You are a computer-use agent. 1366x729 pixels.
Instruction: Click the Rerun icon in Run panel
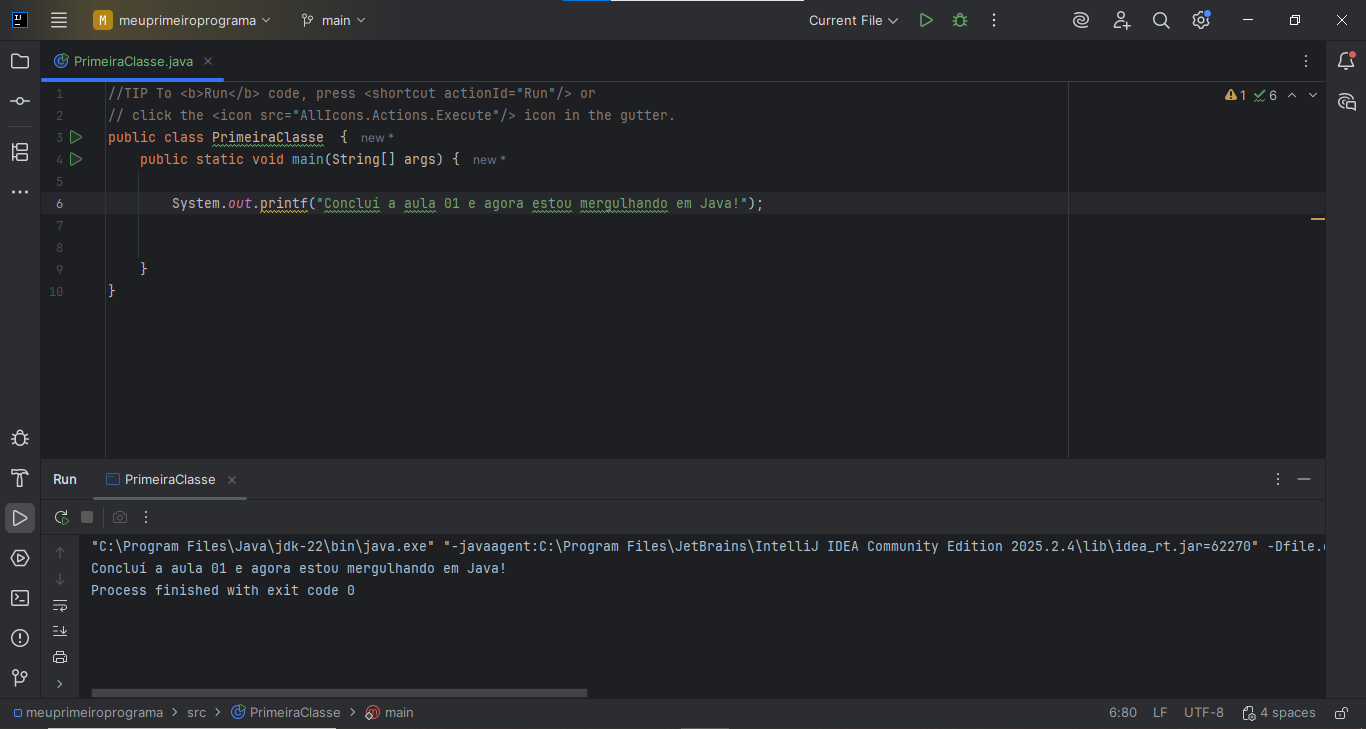pos(62,517)
